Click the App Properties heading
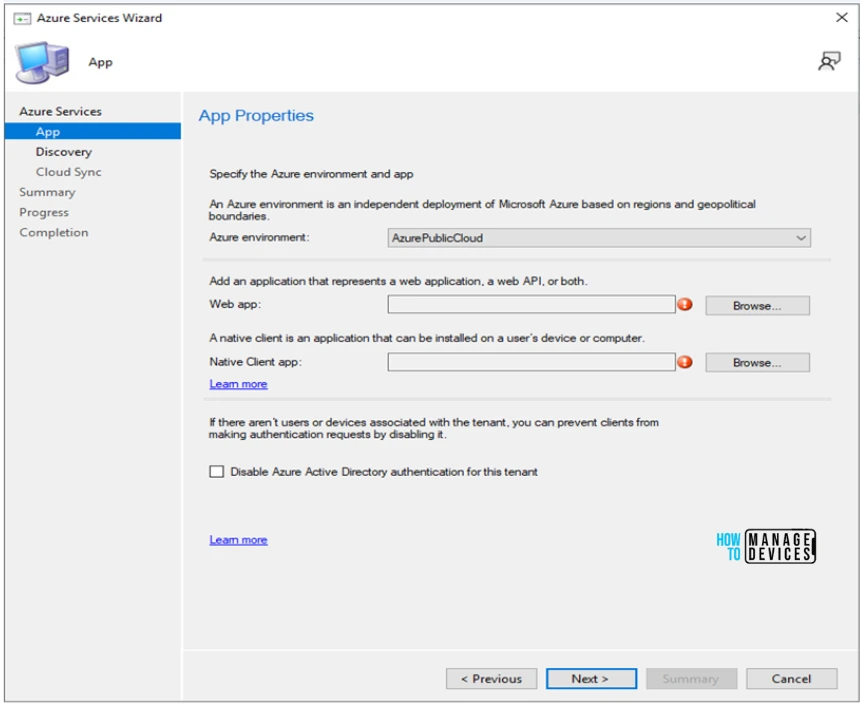860x704 pixels. click(256, 116)
